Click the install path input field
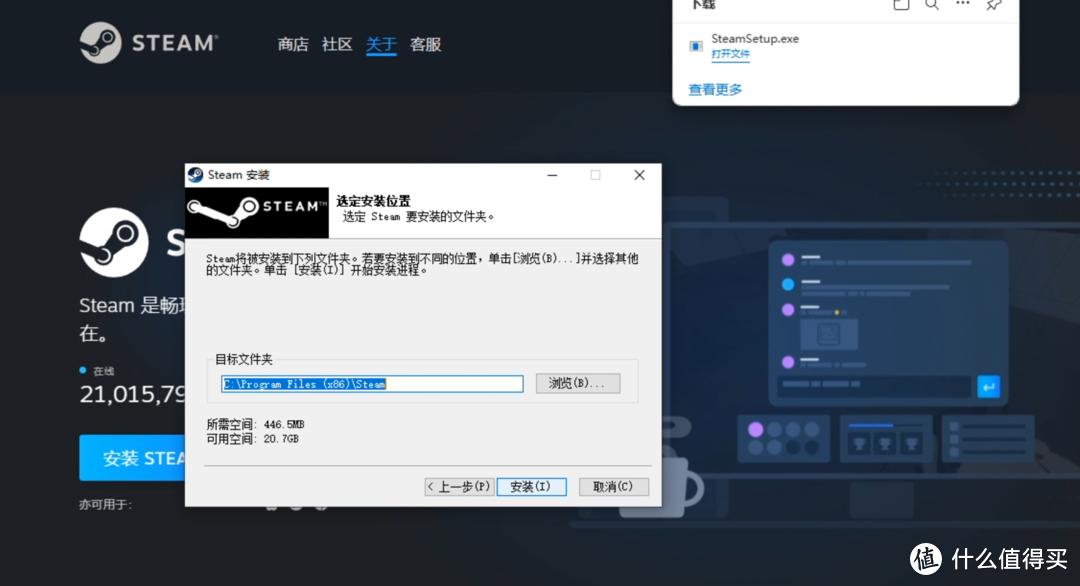This screenshot has width=1080, height=586. pos(370,384)
